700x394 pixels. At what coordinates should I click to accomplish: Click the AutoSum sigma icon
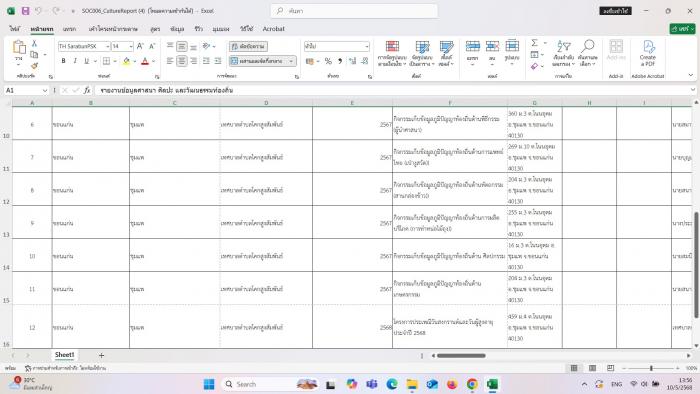point(534,43)
